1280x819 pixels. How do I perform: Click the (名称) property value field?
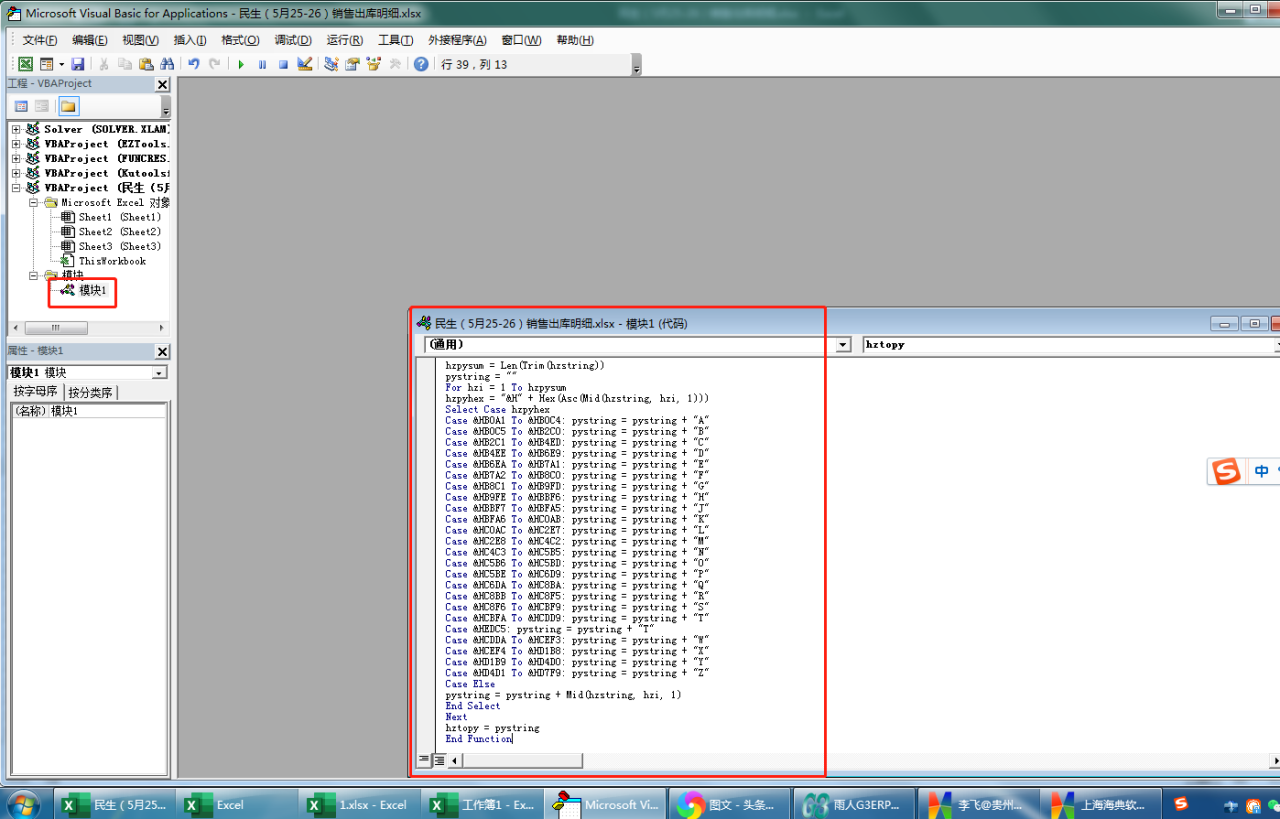coord(107,411)
